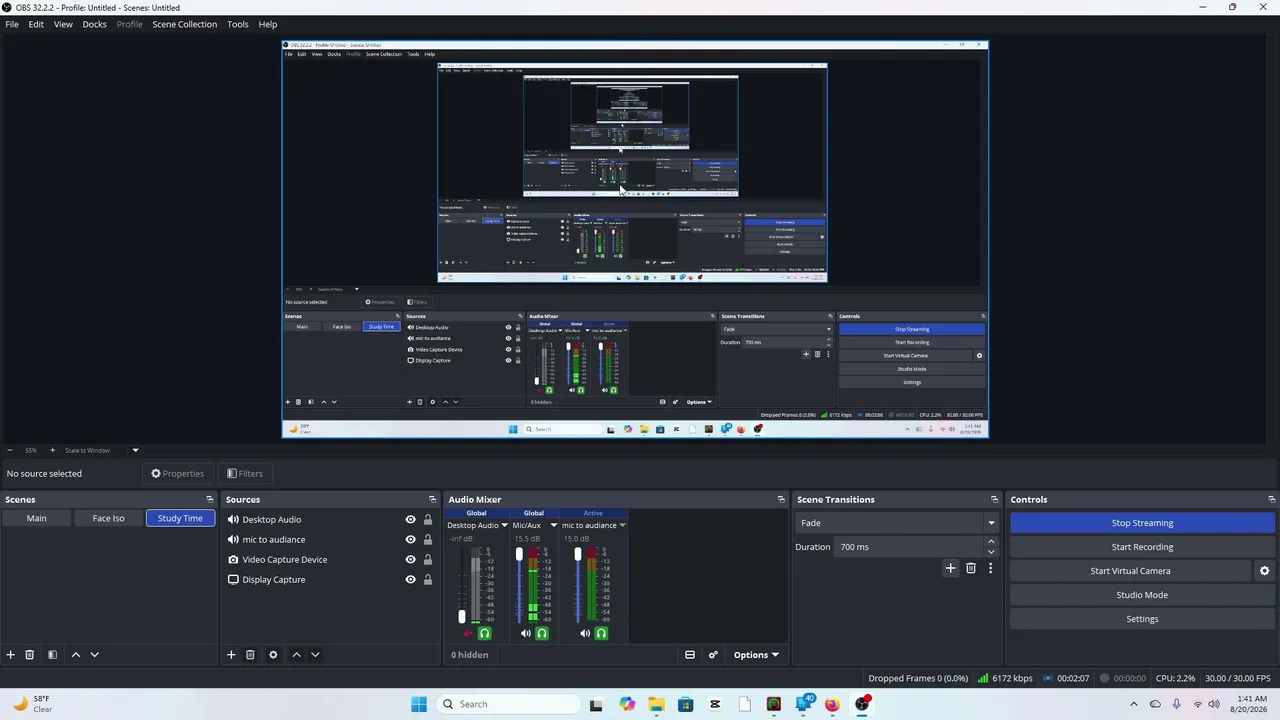Hide the Display Capture source
The height and width of the screenshot is (720, 1280).
click(x=410, y=580)
